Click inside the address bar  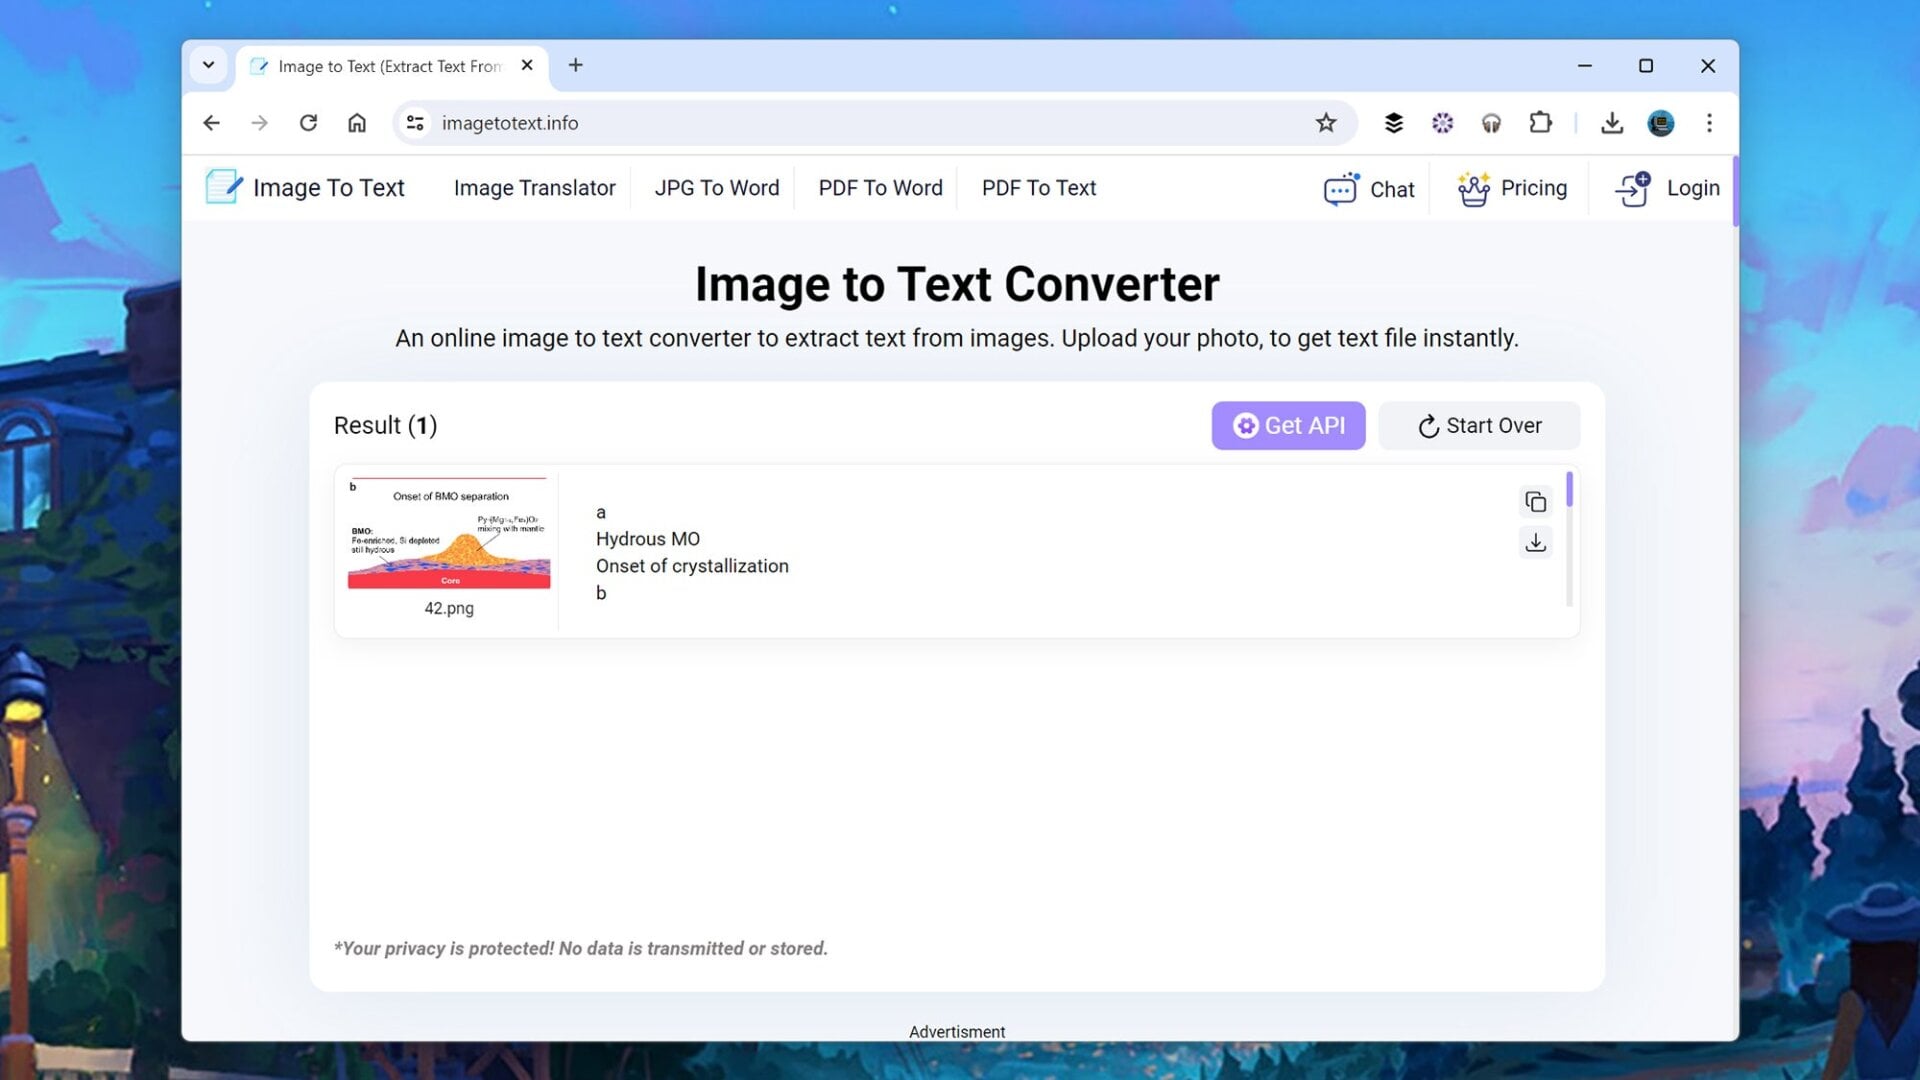700,123
